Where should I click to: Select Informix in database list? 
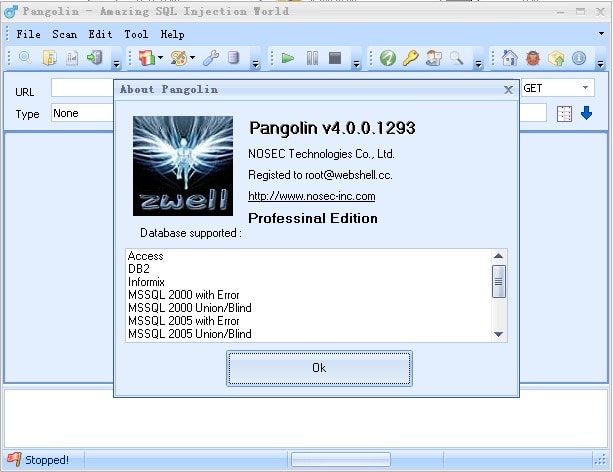[146, 282]
